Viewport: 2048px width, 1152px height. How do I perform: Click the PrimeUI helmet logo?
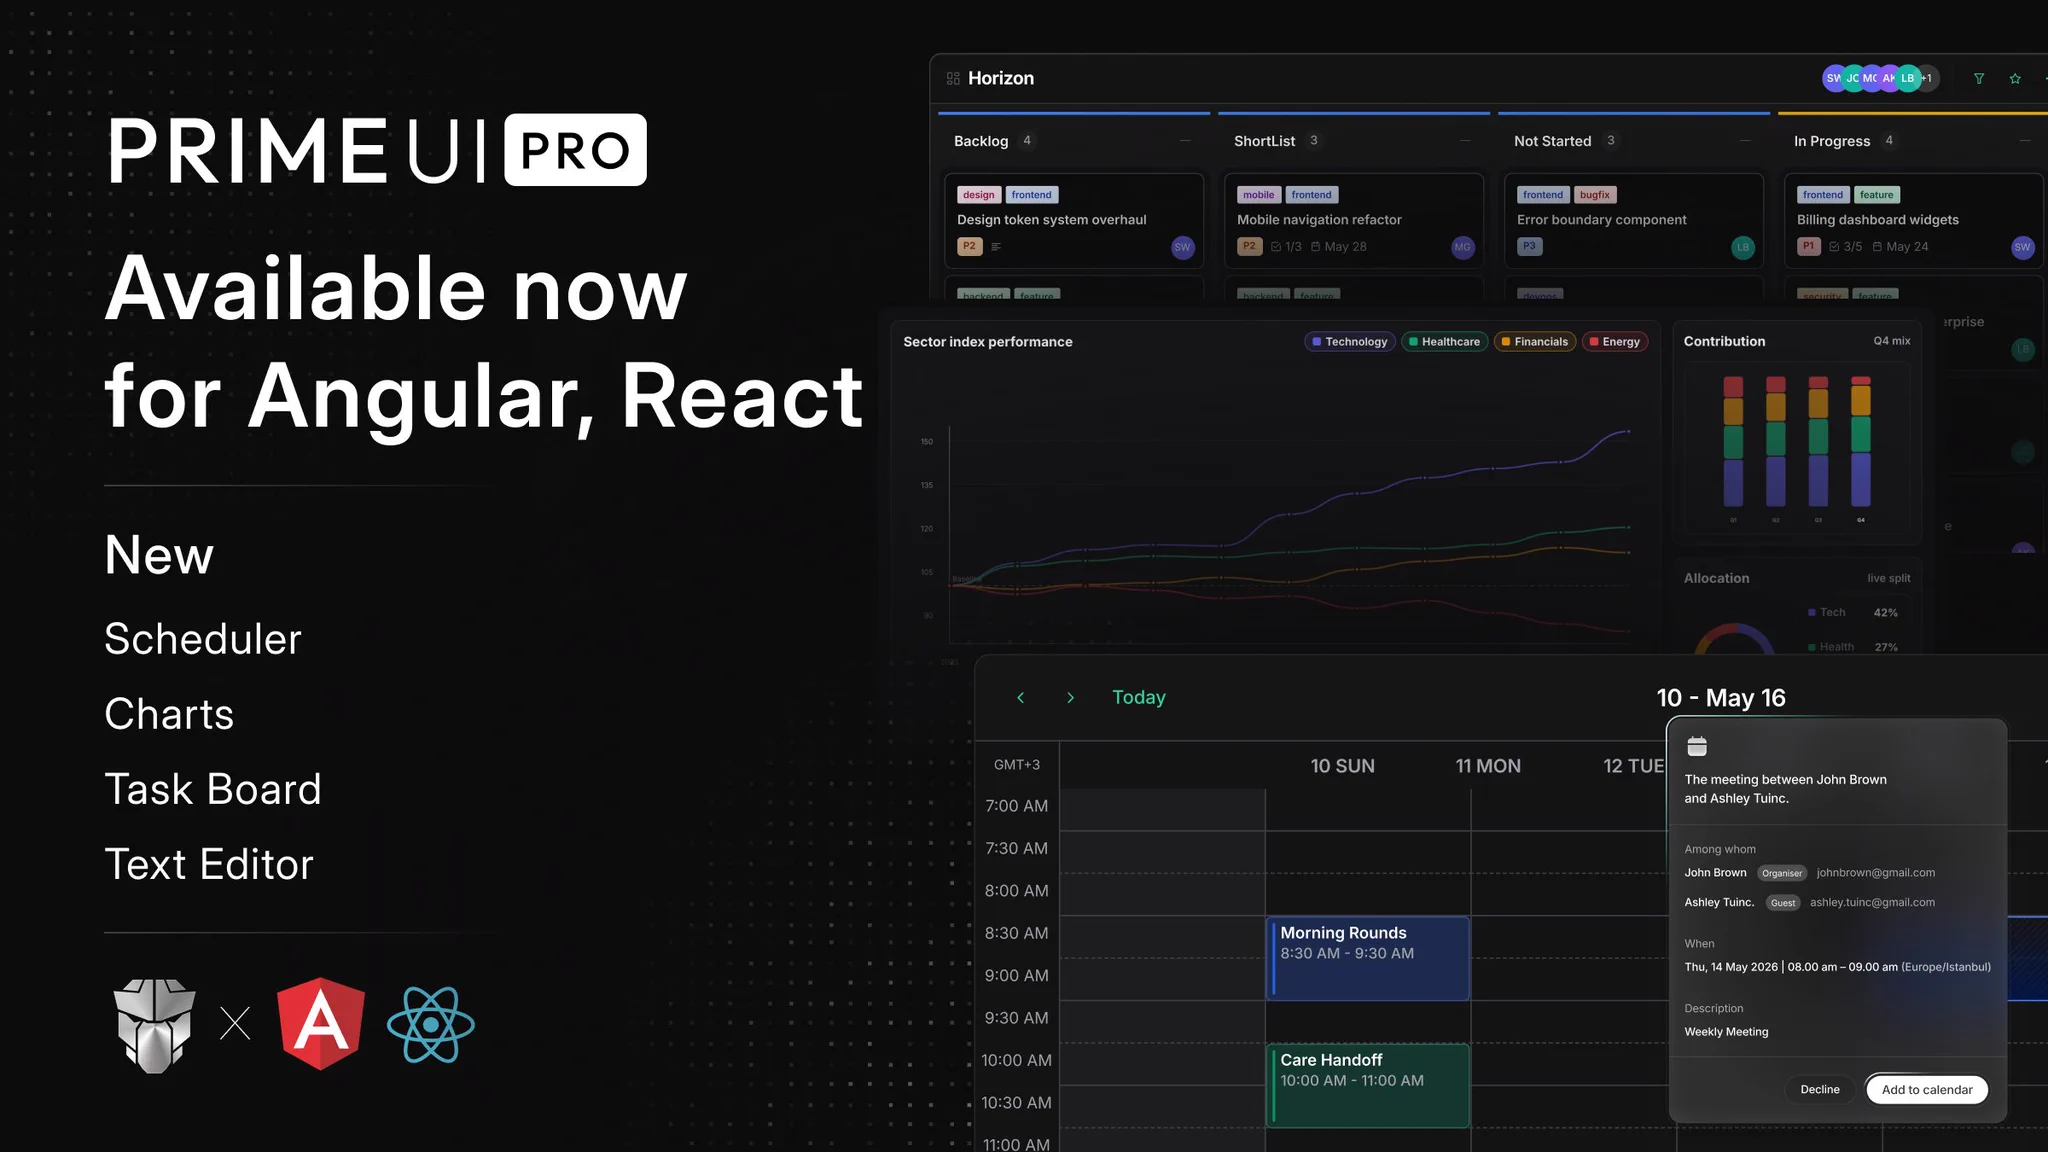154,1025
